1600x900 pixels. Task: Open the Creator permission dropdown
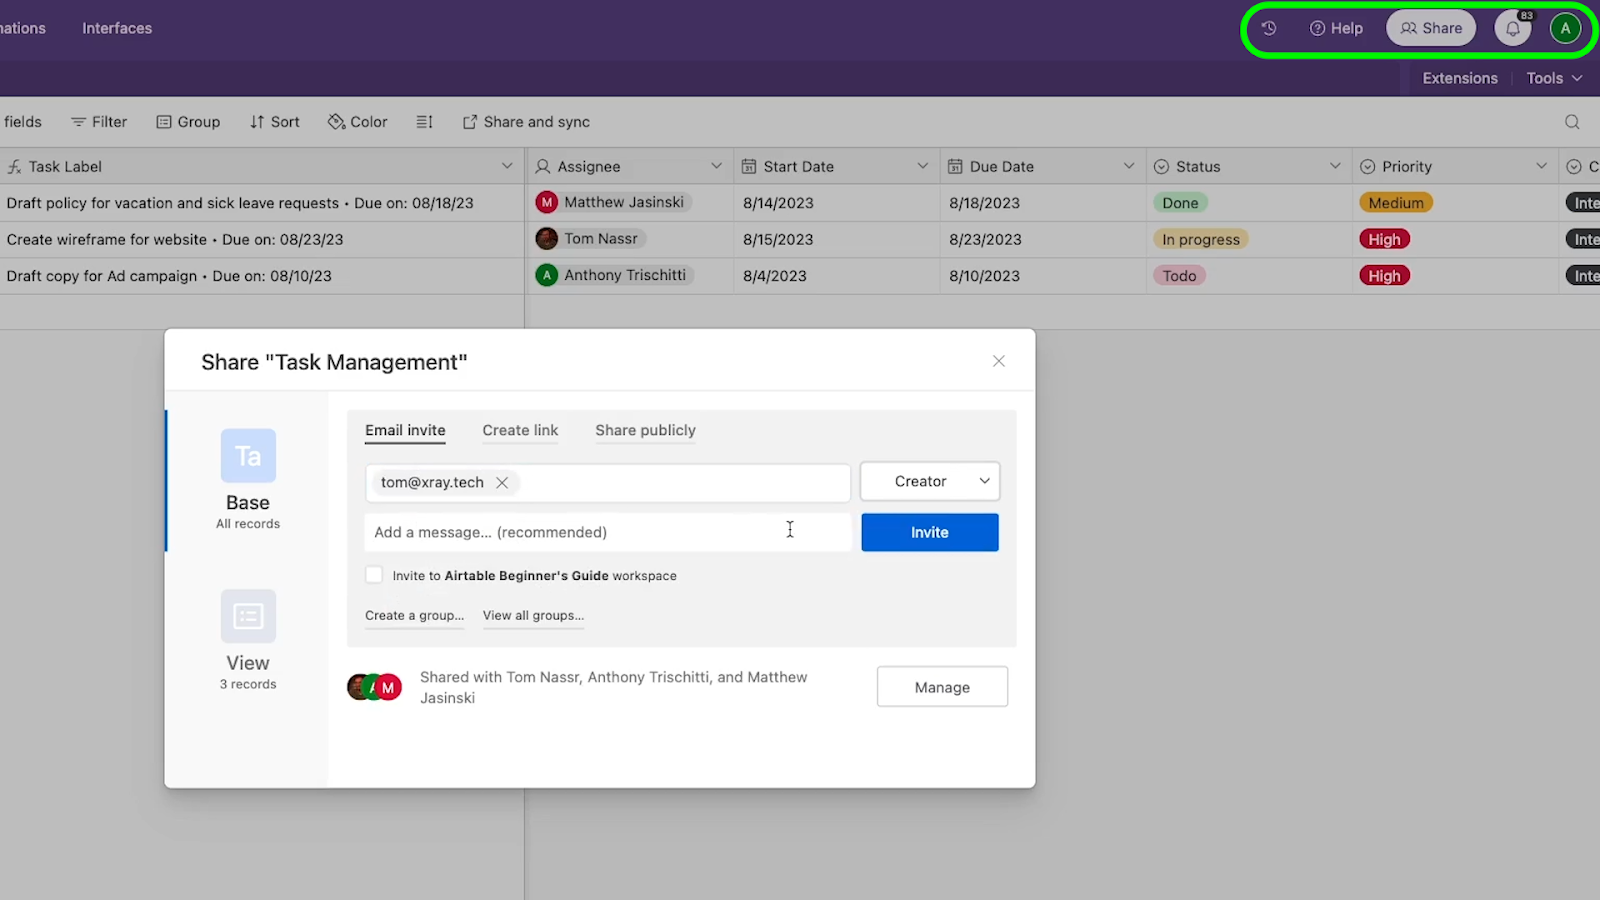tap(930, 481)
